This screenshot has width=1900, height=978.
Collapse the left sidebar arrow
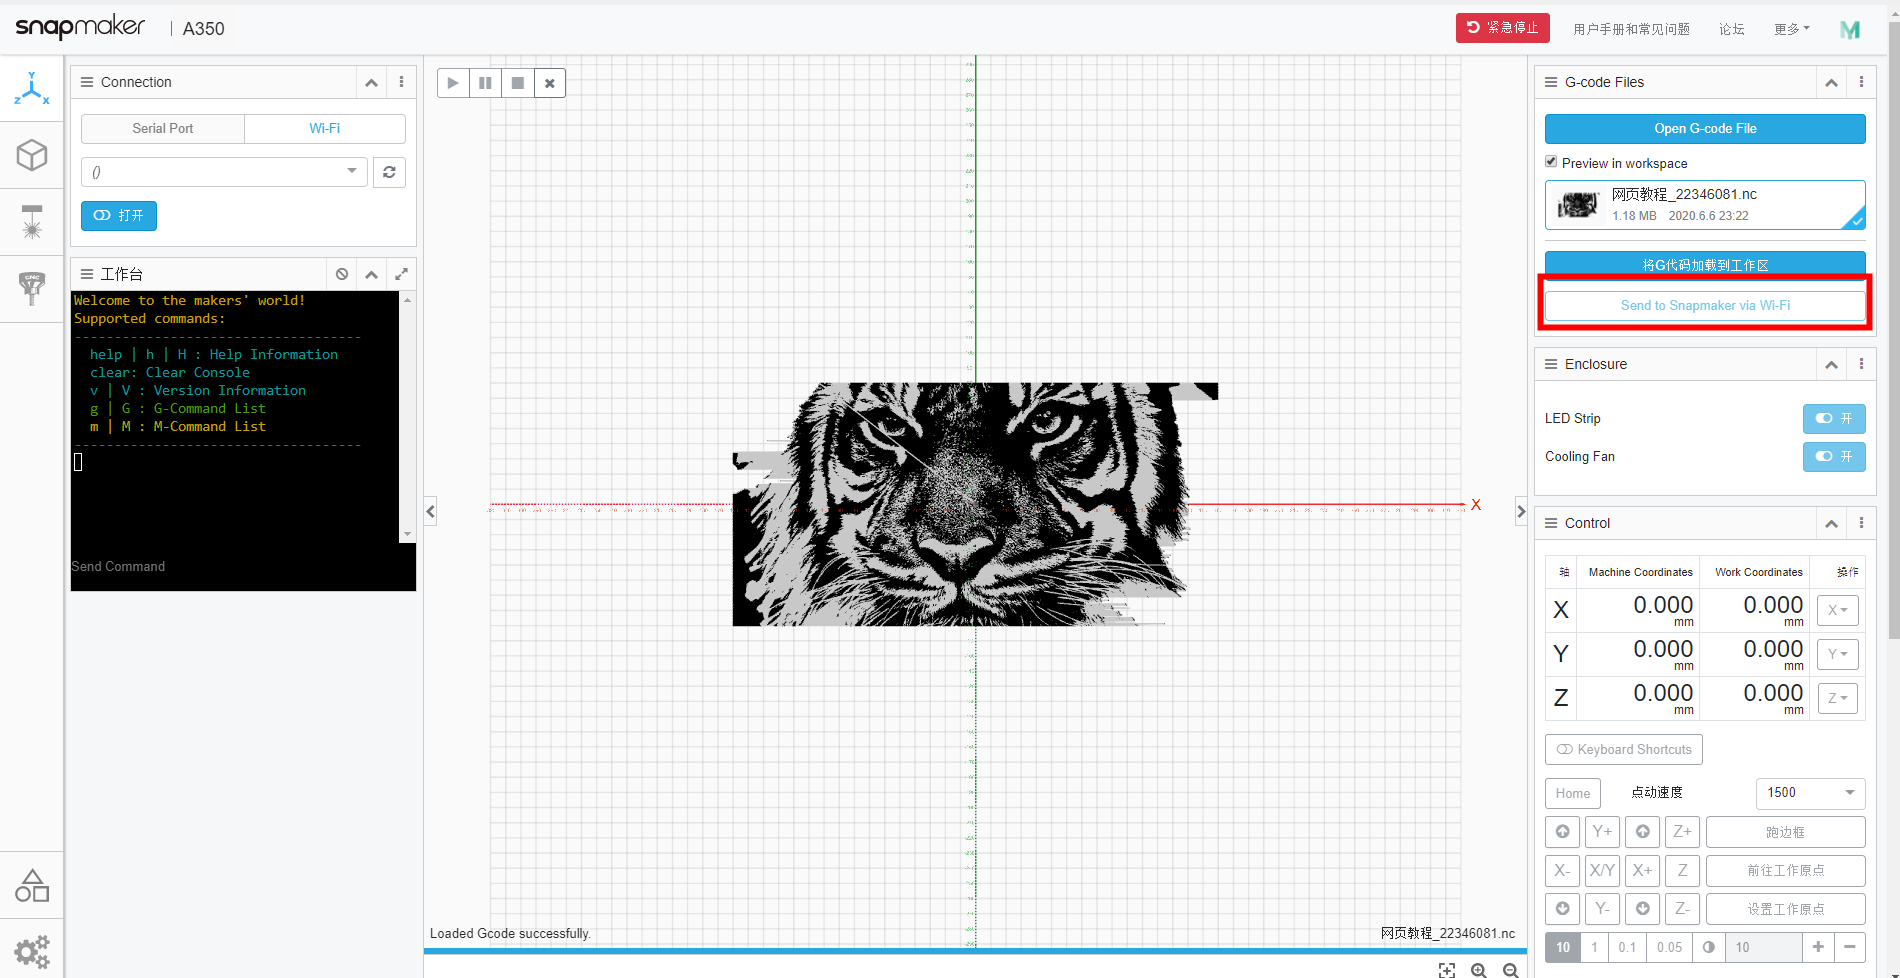(x=430, y=511)
